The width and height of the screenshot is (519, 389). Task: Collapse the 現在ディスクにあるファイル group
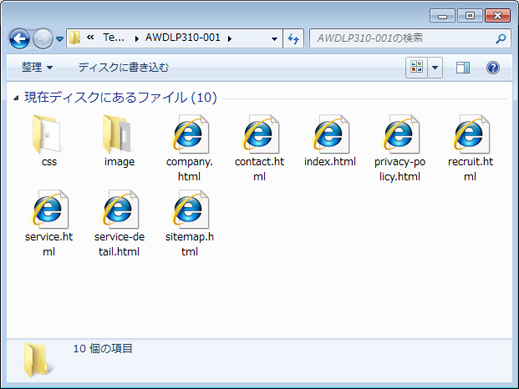pos(16,98)
